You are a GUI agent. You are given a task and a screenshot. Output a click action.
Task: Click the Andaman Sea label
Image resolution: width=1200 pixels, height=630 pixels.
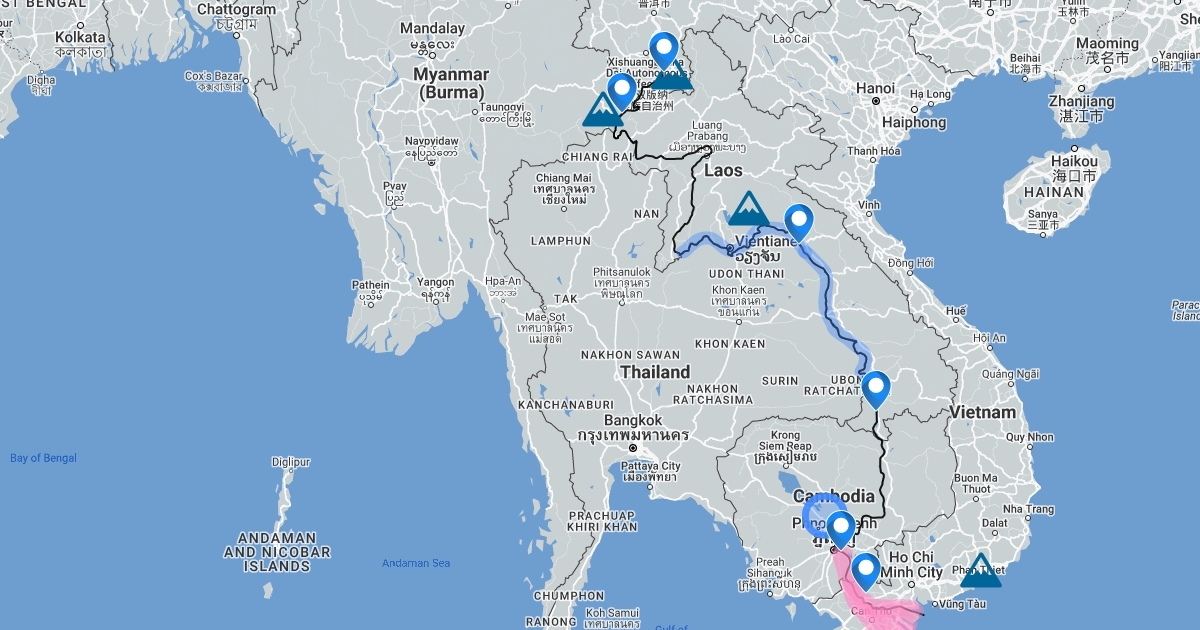tap(416, 563)
